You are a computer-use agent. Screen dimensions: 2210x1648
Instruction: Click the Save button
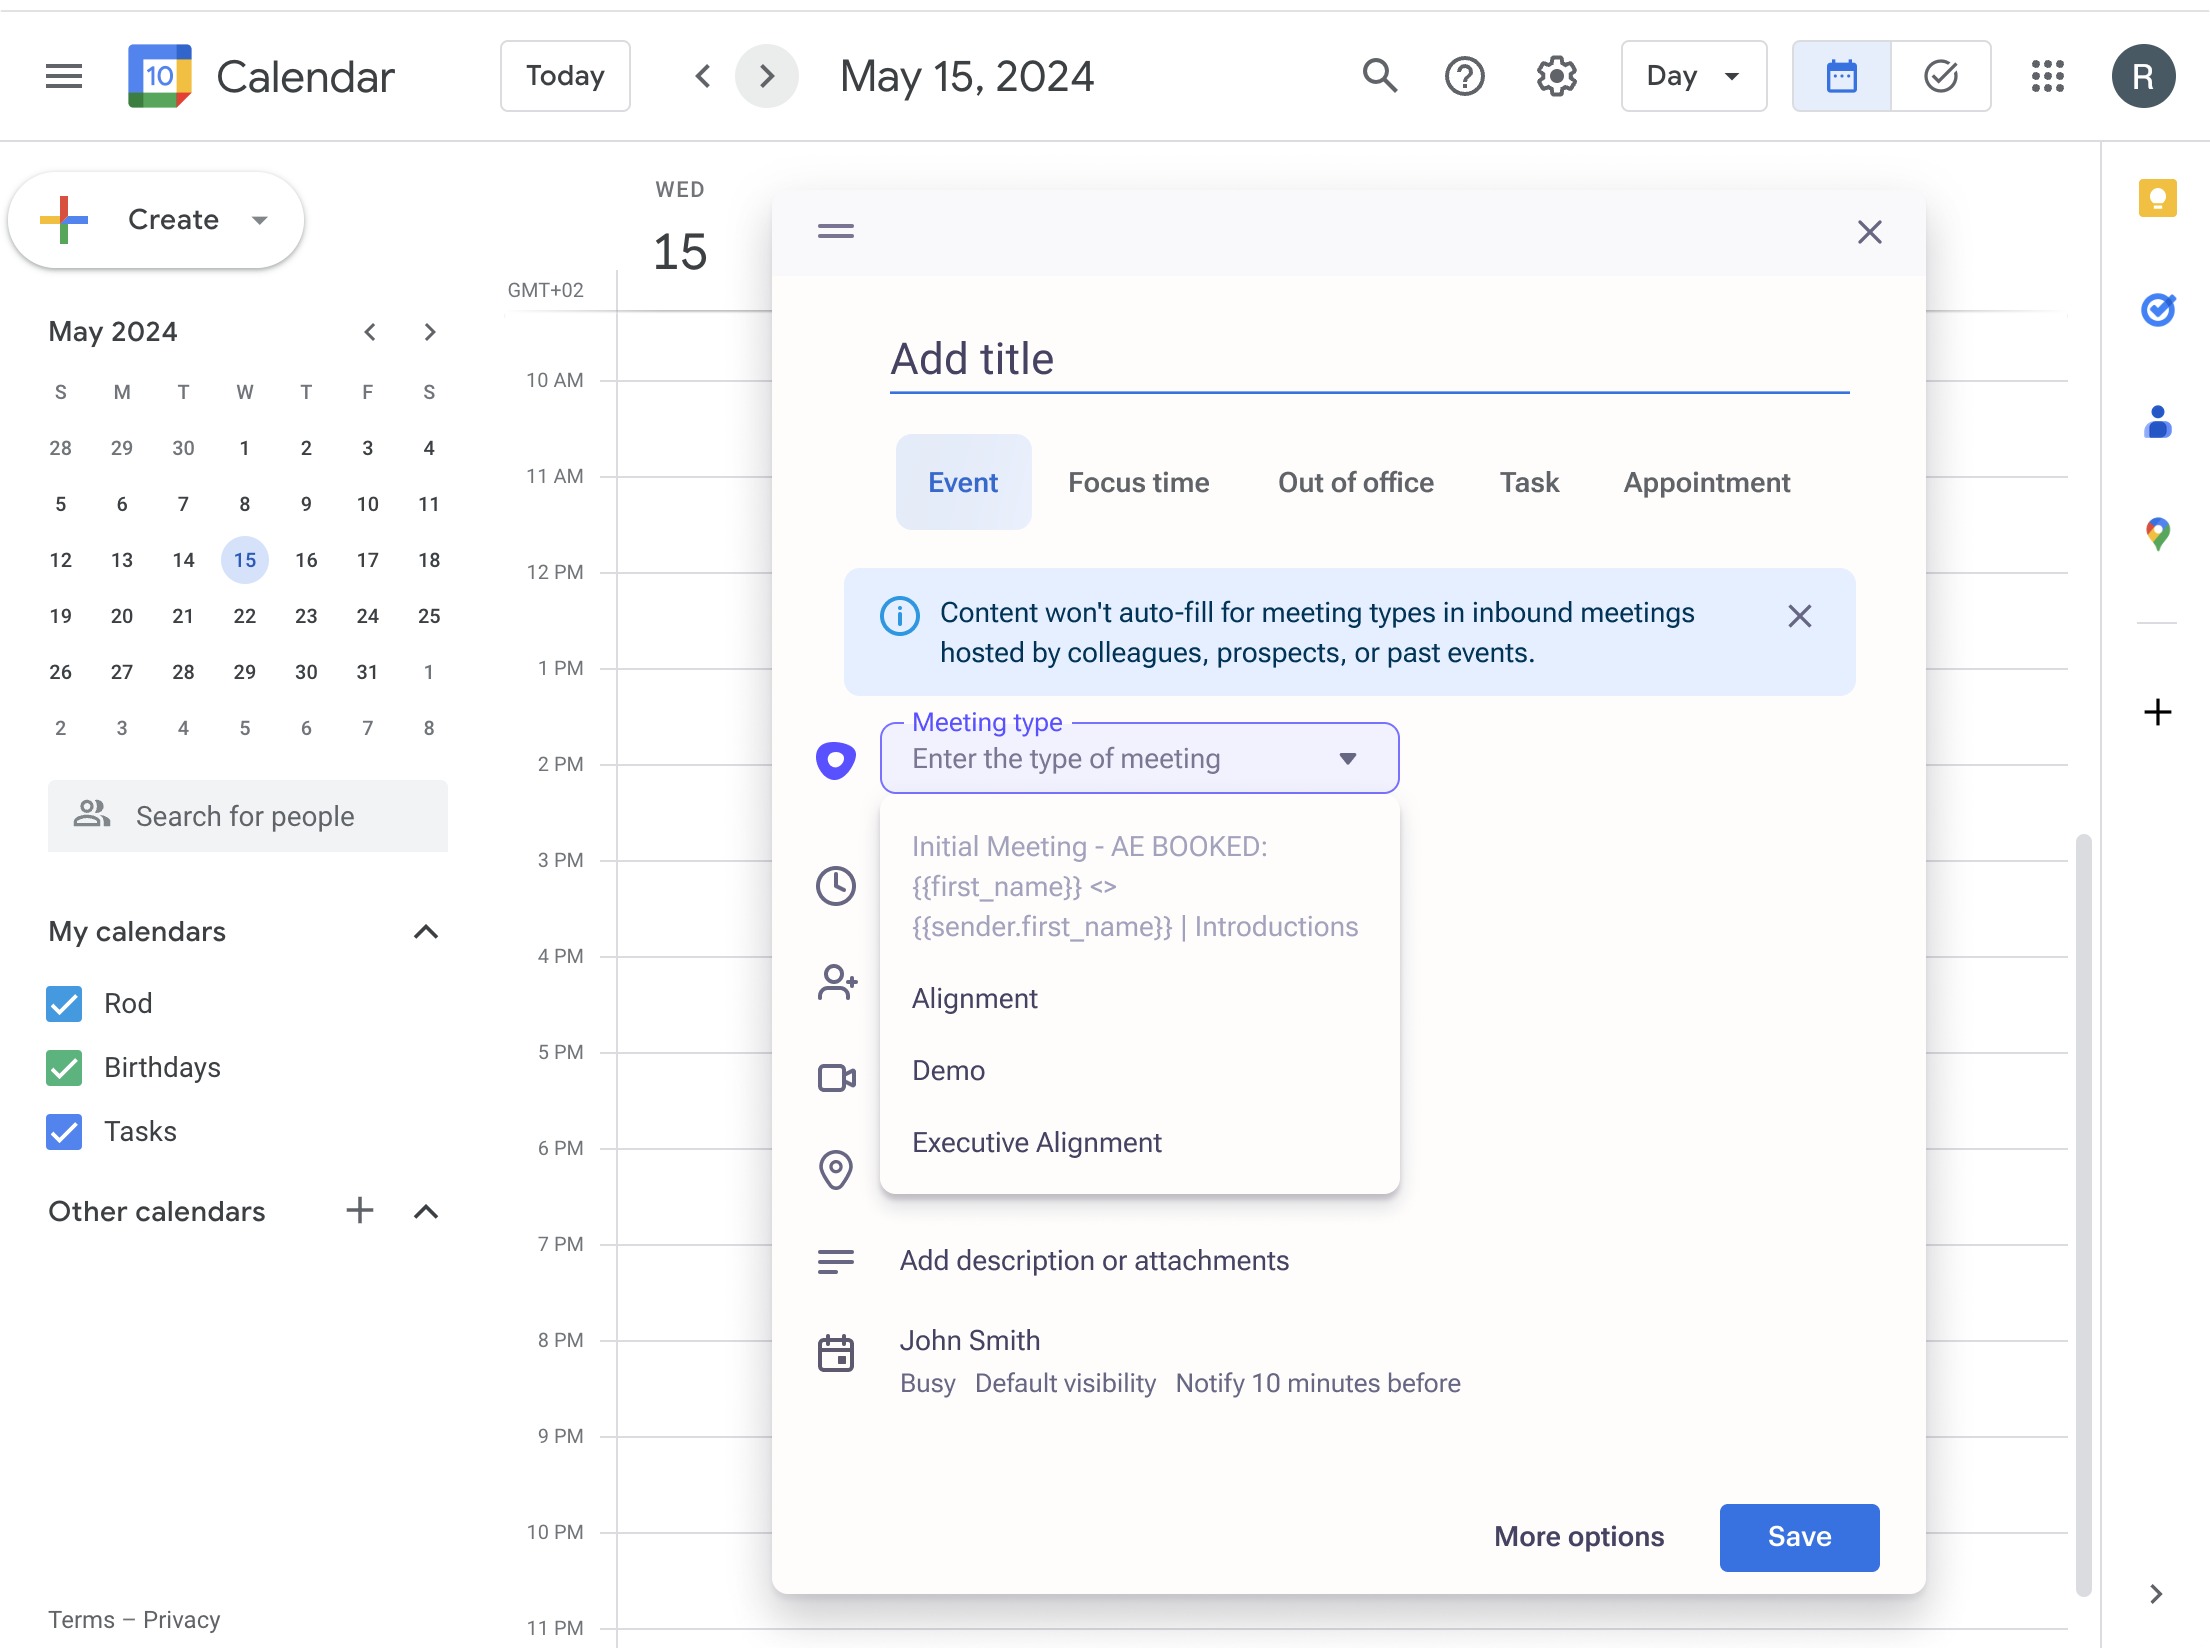point(1798,1536)
